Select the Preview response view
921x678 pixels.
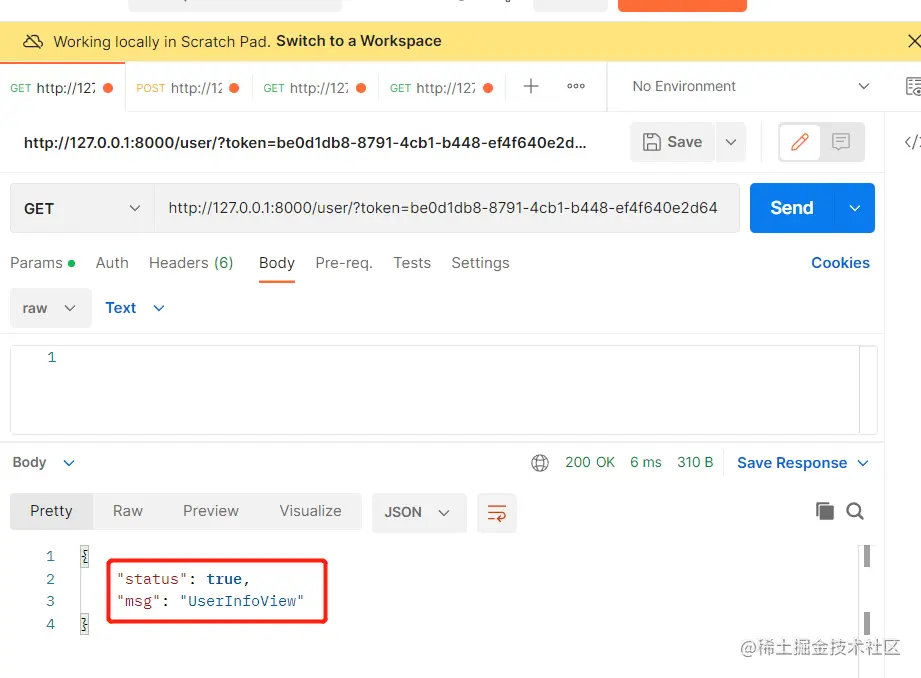click(211, 511)
